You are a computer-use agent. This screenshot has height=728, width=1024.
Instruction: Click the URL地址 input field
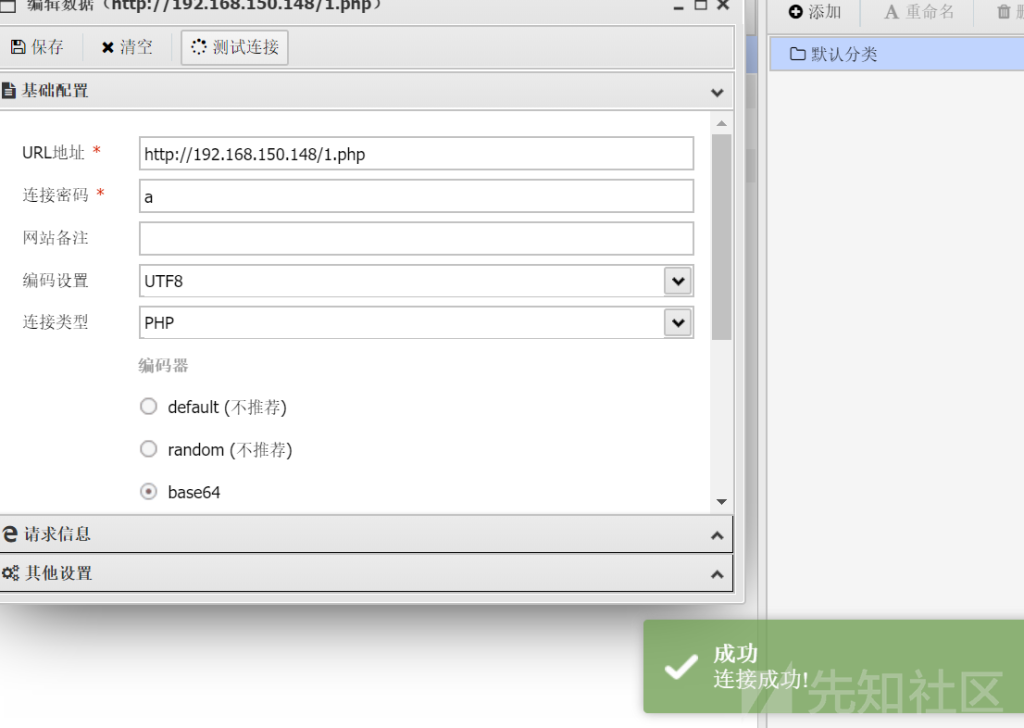416,153
